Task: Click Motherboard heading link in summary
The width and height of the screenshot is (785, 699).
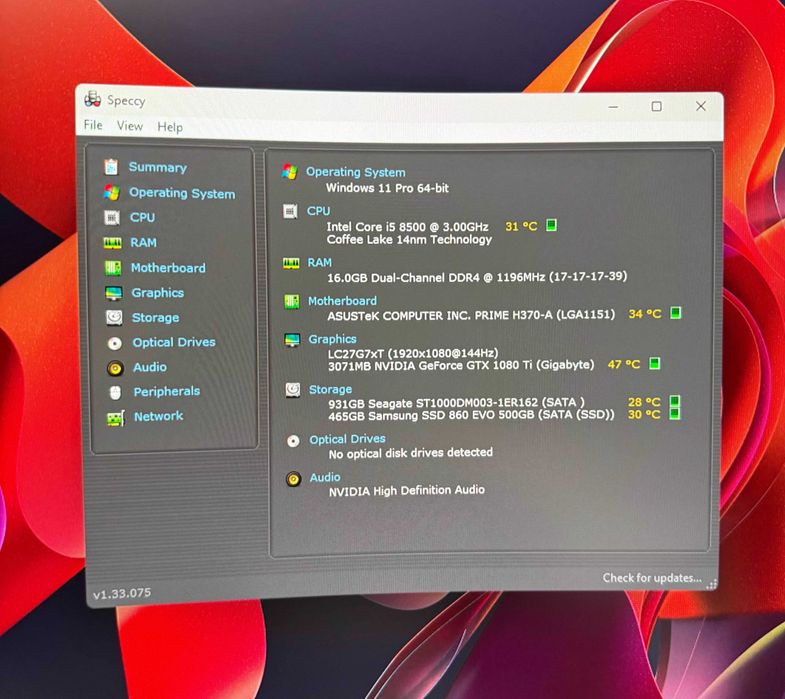Action: pos(342,301)
